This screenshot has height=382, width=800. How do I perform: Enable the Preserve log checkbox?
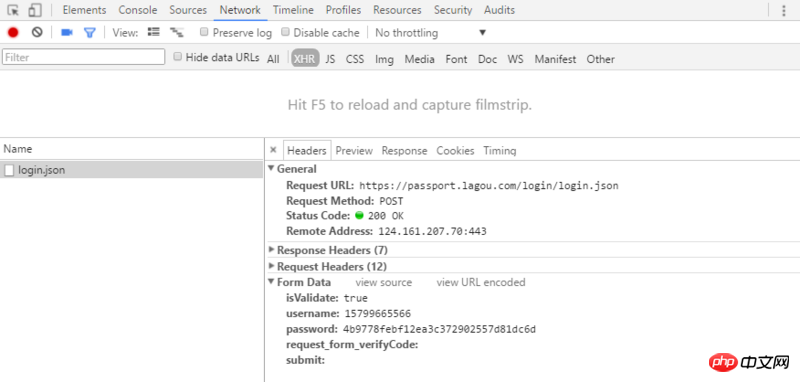(204, 32)
